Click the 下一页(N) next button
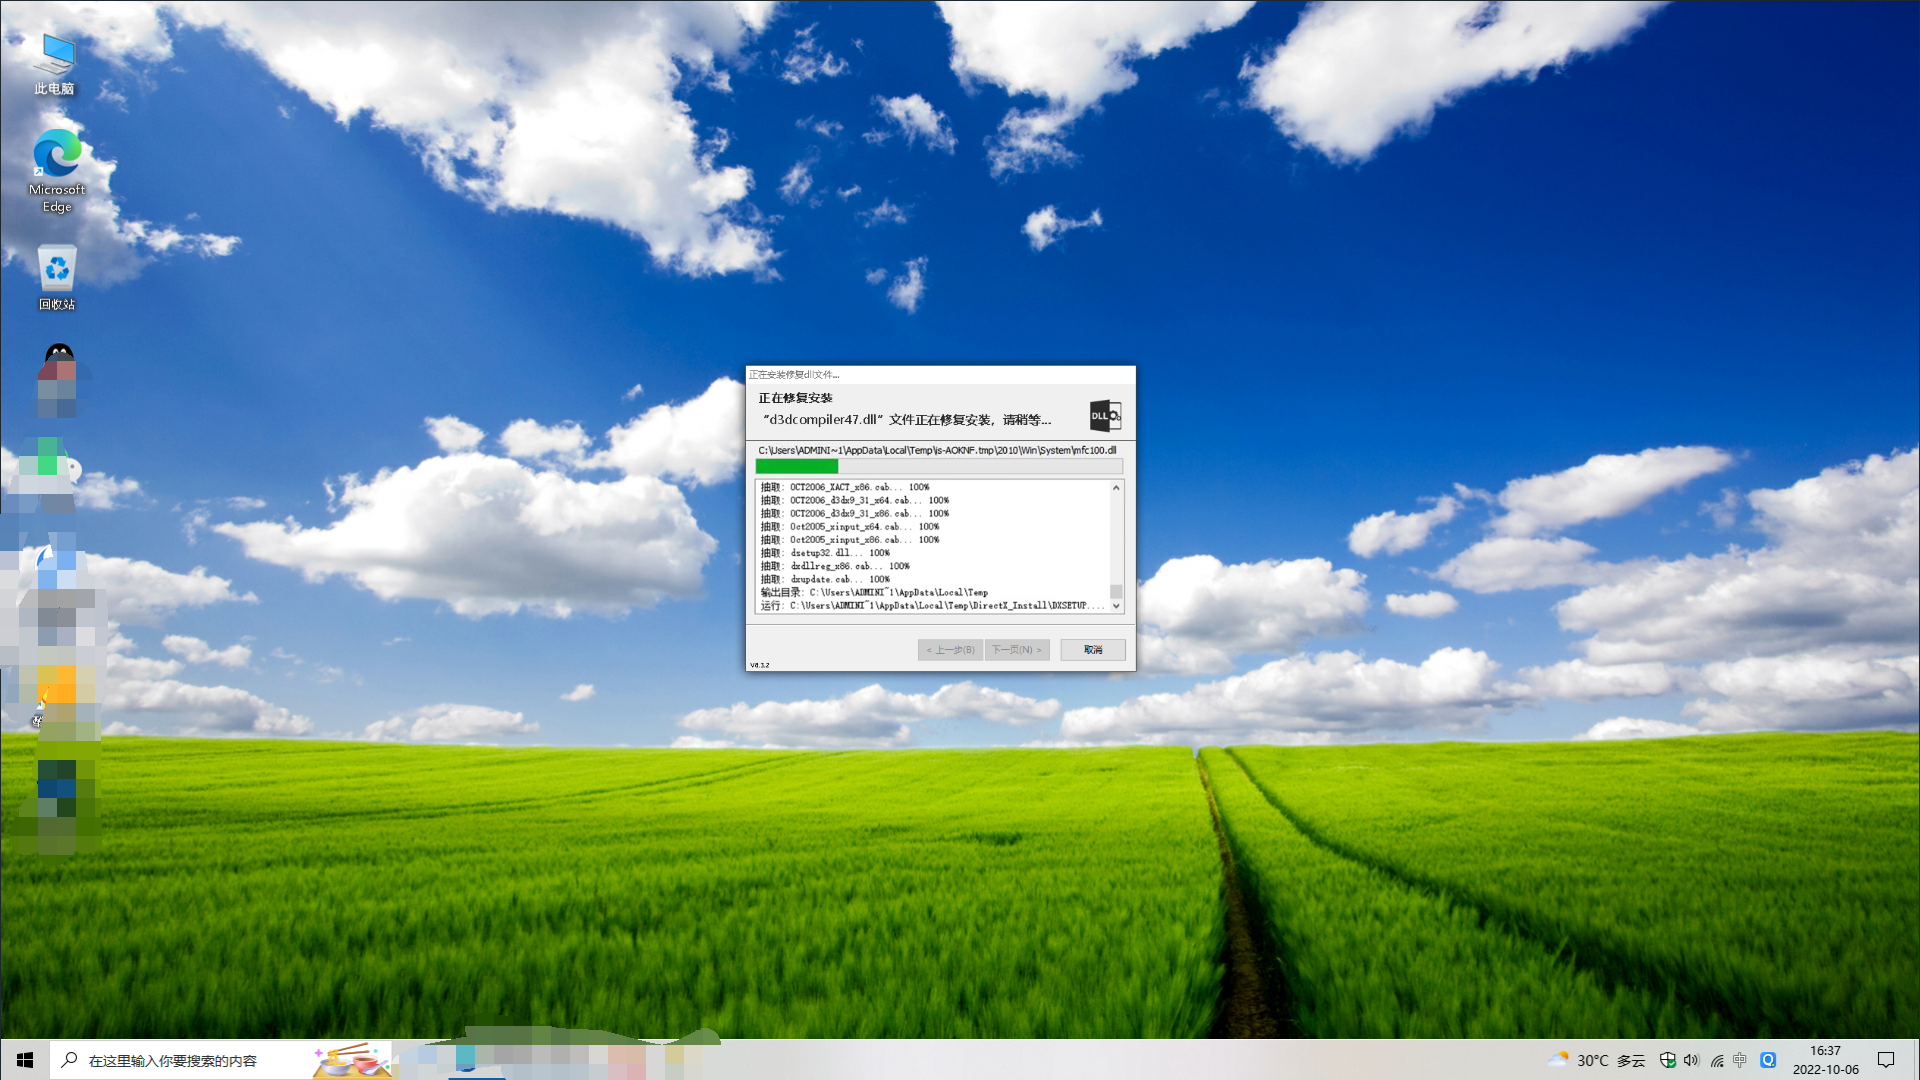This screenshot has height=1080, width=1920. [x=1016, y=650]
